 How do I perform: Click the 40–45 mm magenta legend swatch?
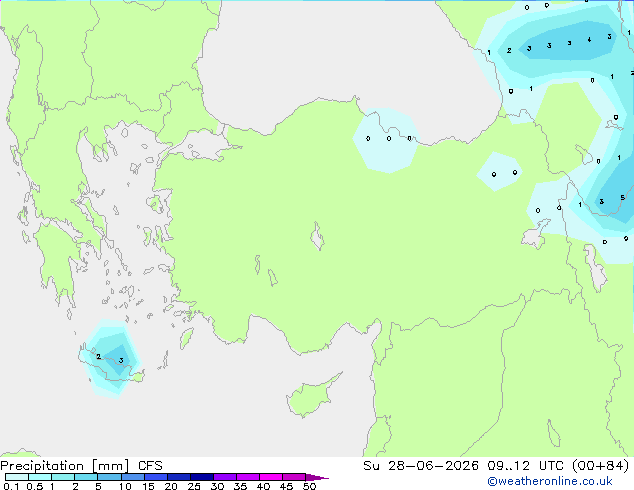271,477
